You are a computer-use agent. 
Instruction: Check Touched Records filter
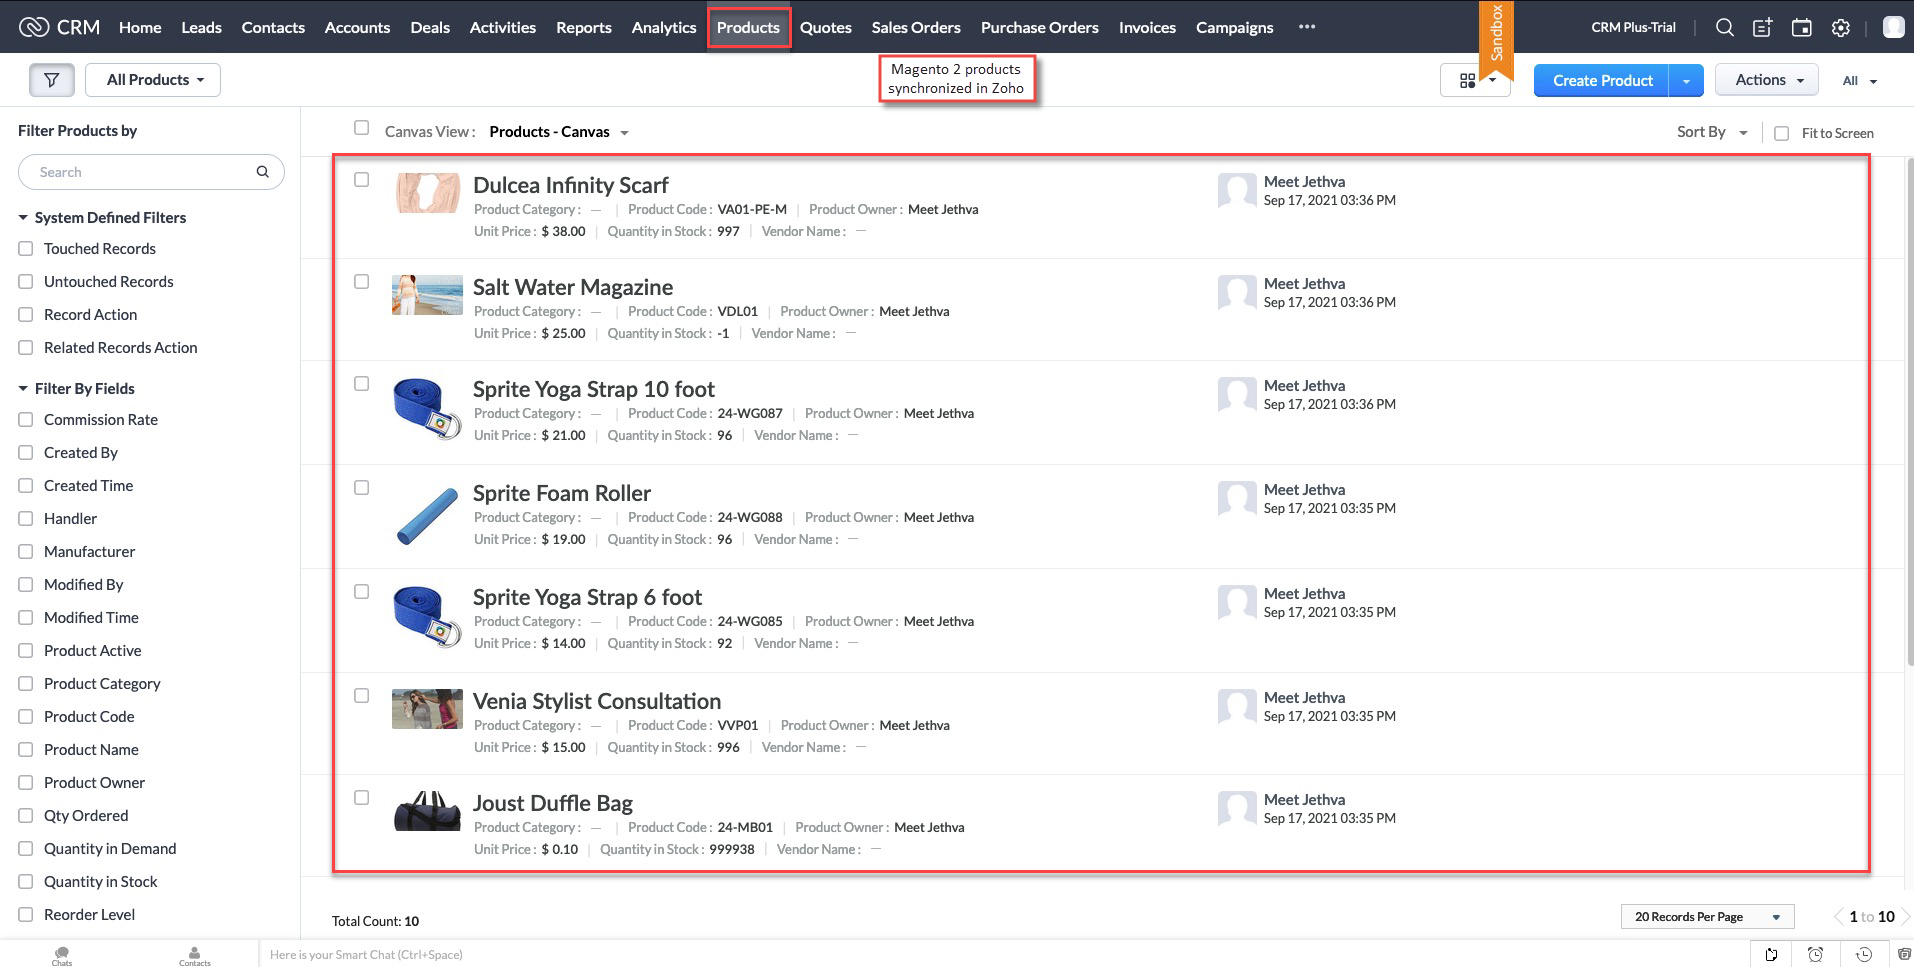click(26, 249)
